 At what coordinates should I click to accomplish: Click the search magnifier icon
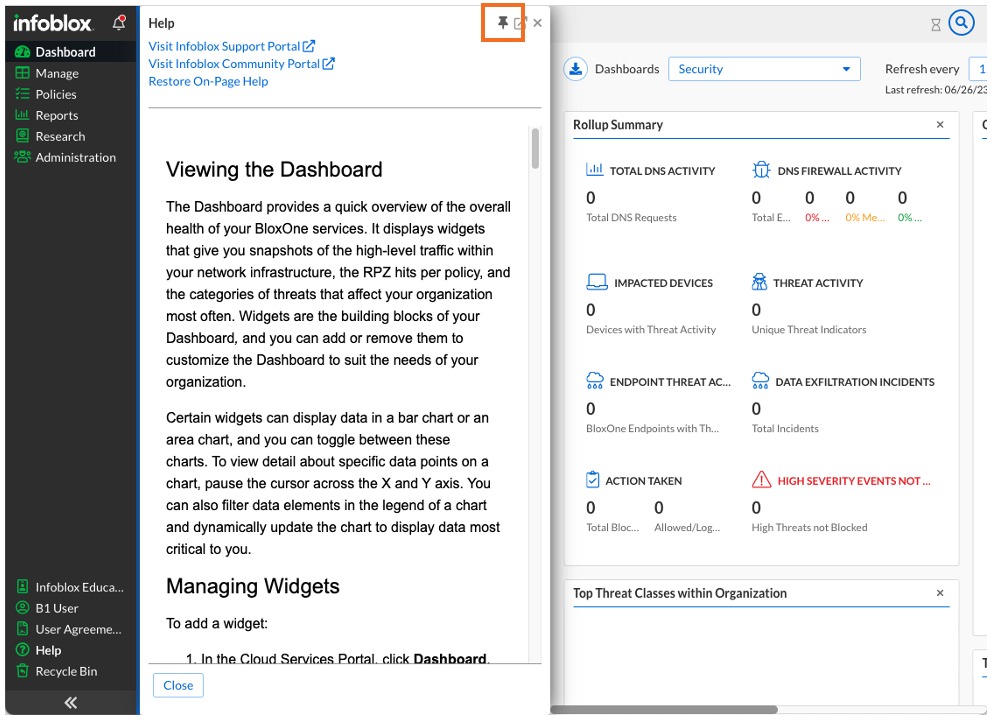(961, 23)
